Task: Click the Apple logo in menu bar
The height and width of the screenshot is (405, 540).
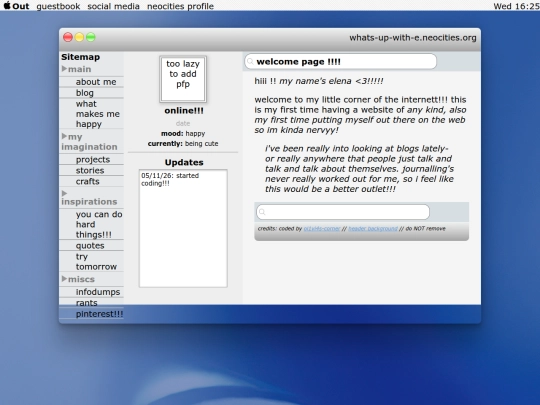Action: [x=7, y=6]
